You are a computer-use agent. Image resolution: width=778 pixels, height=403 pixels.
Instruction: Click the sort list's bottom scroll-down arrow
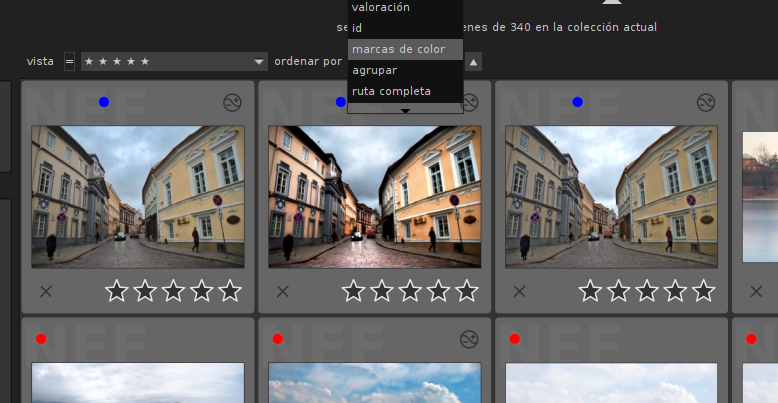click(405, 111)
